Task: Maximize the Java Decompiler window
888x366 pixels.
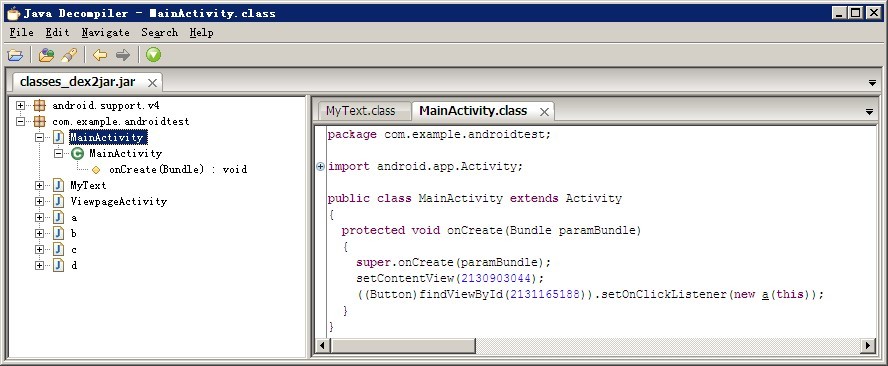Action: (x=856, y=12)
